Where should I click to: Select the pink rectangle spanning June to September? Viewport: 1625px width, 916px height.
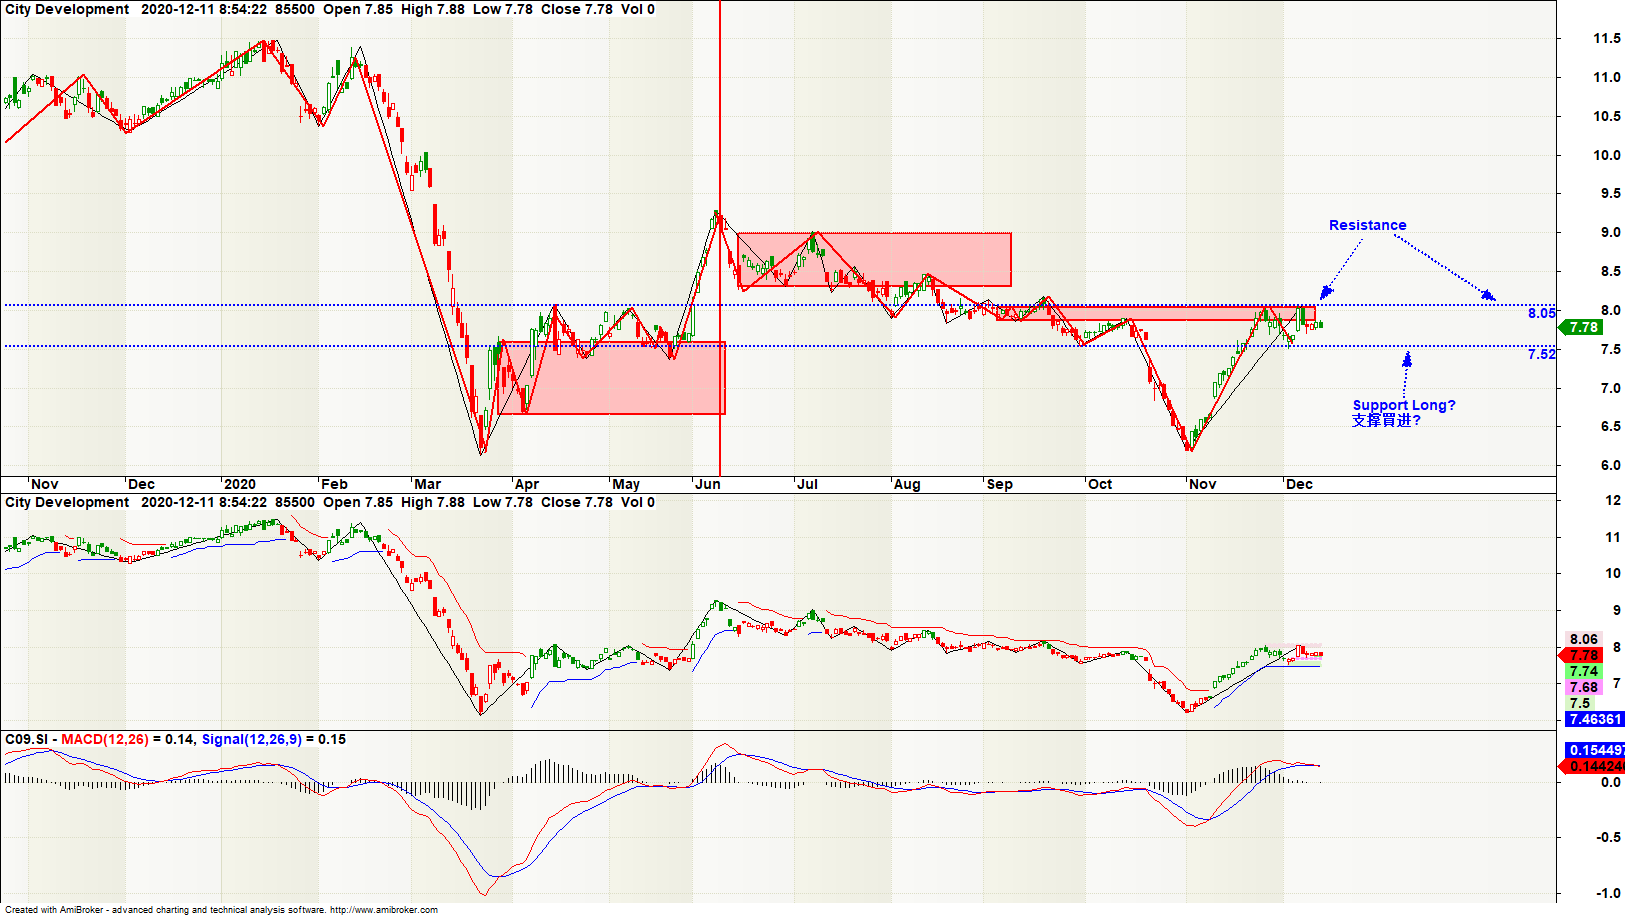(x=874, y=260)
